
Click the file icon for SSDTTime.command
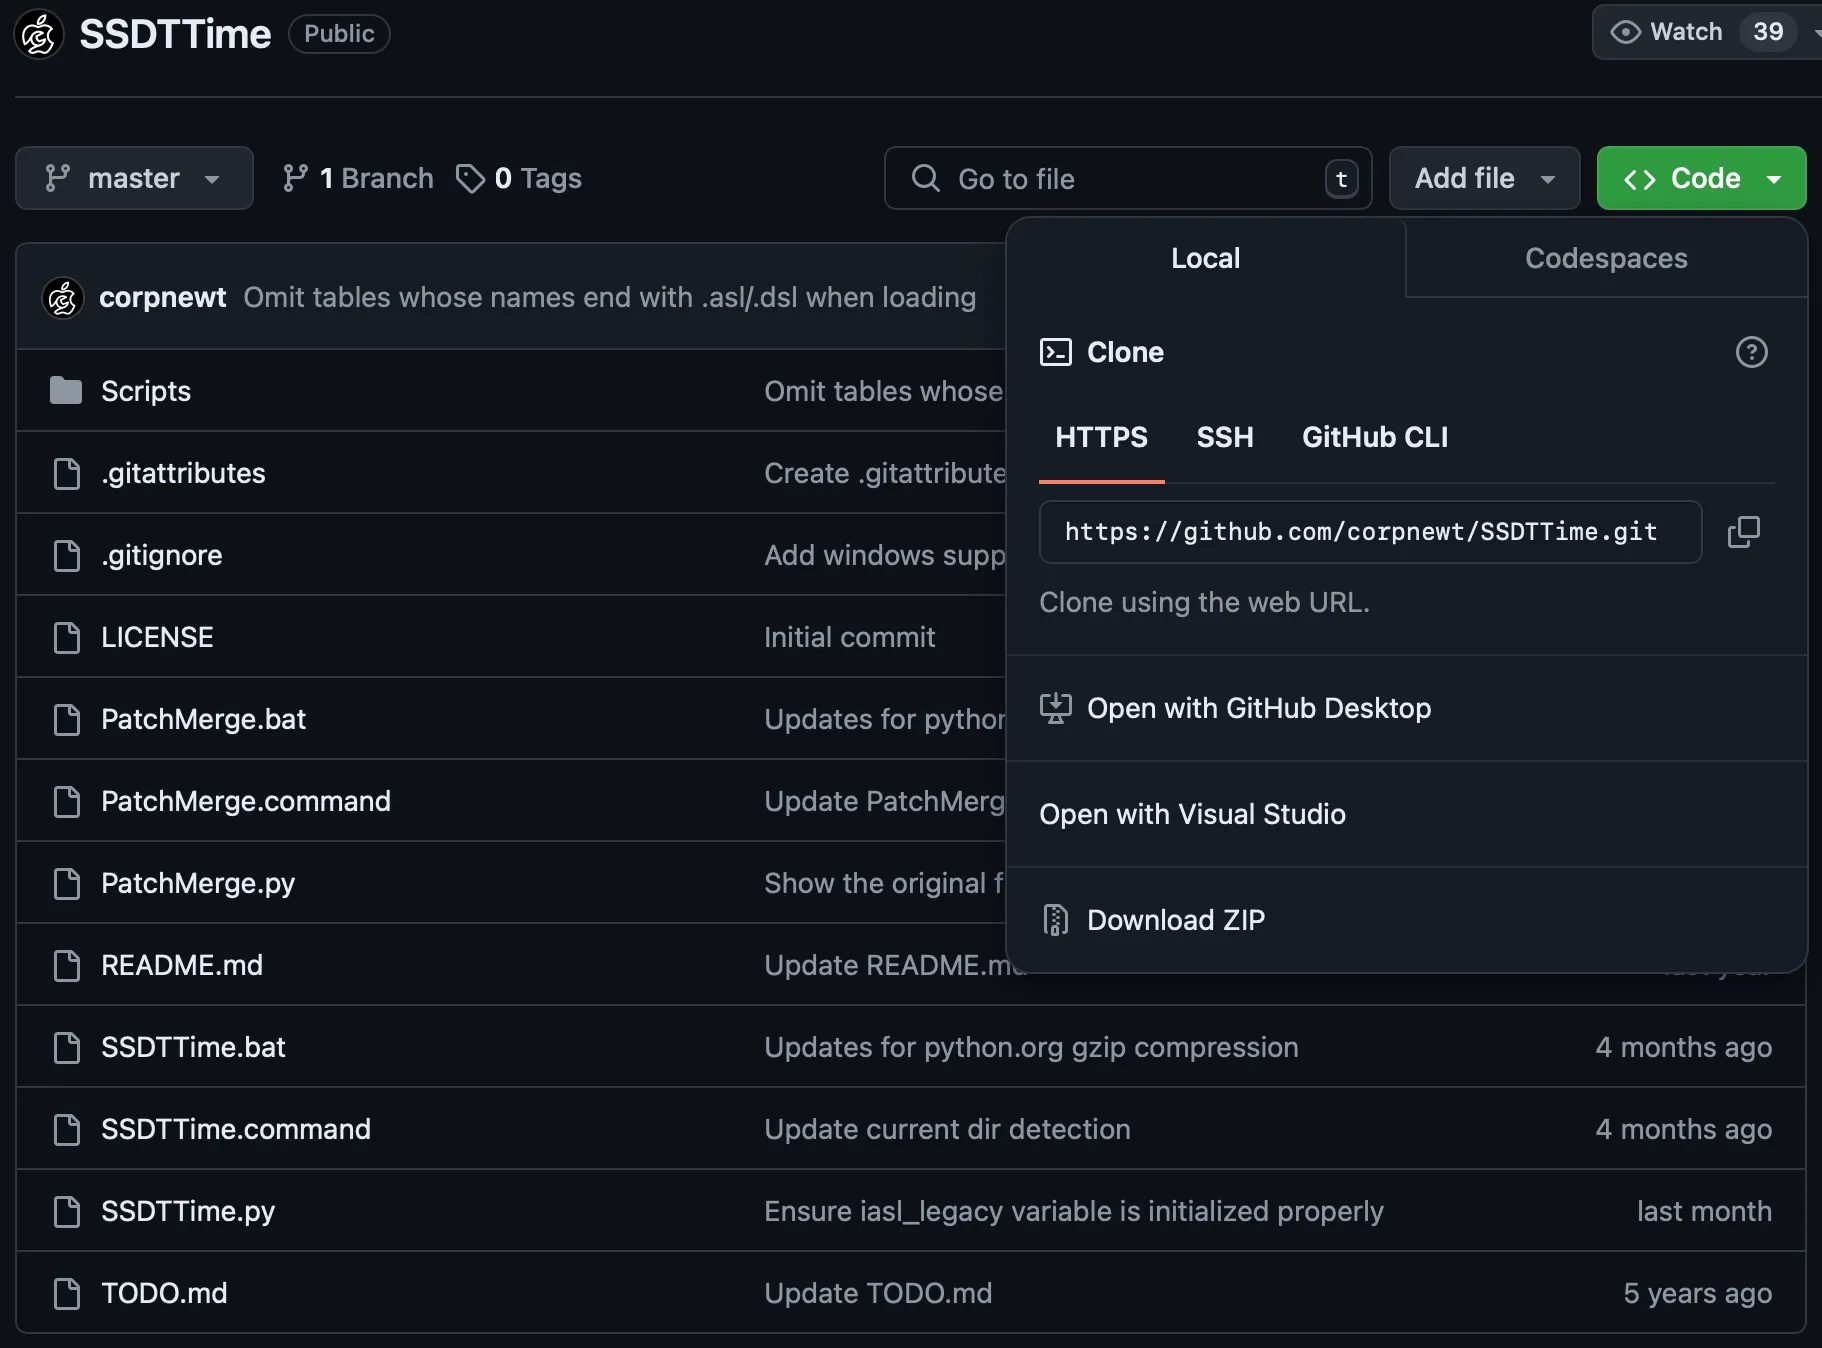67,1129
